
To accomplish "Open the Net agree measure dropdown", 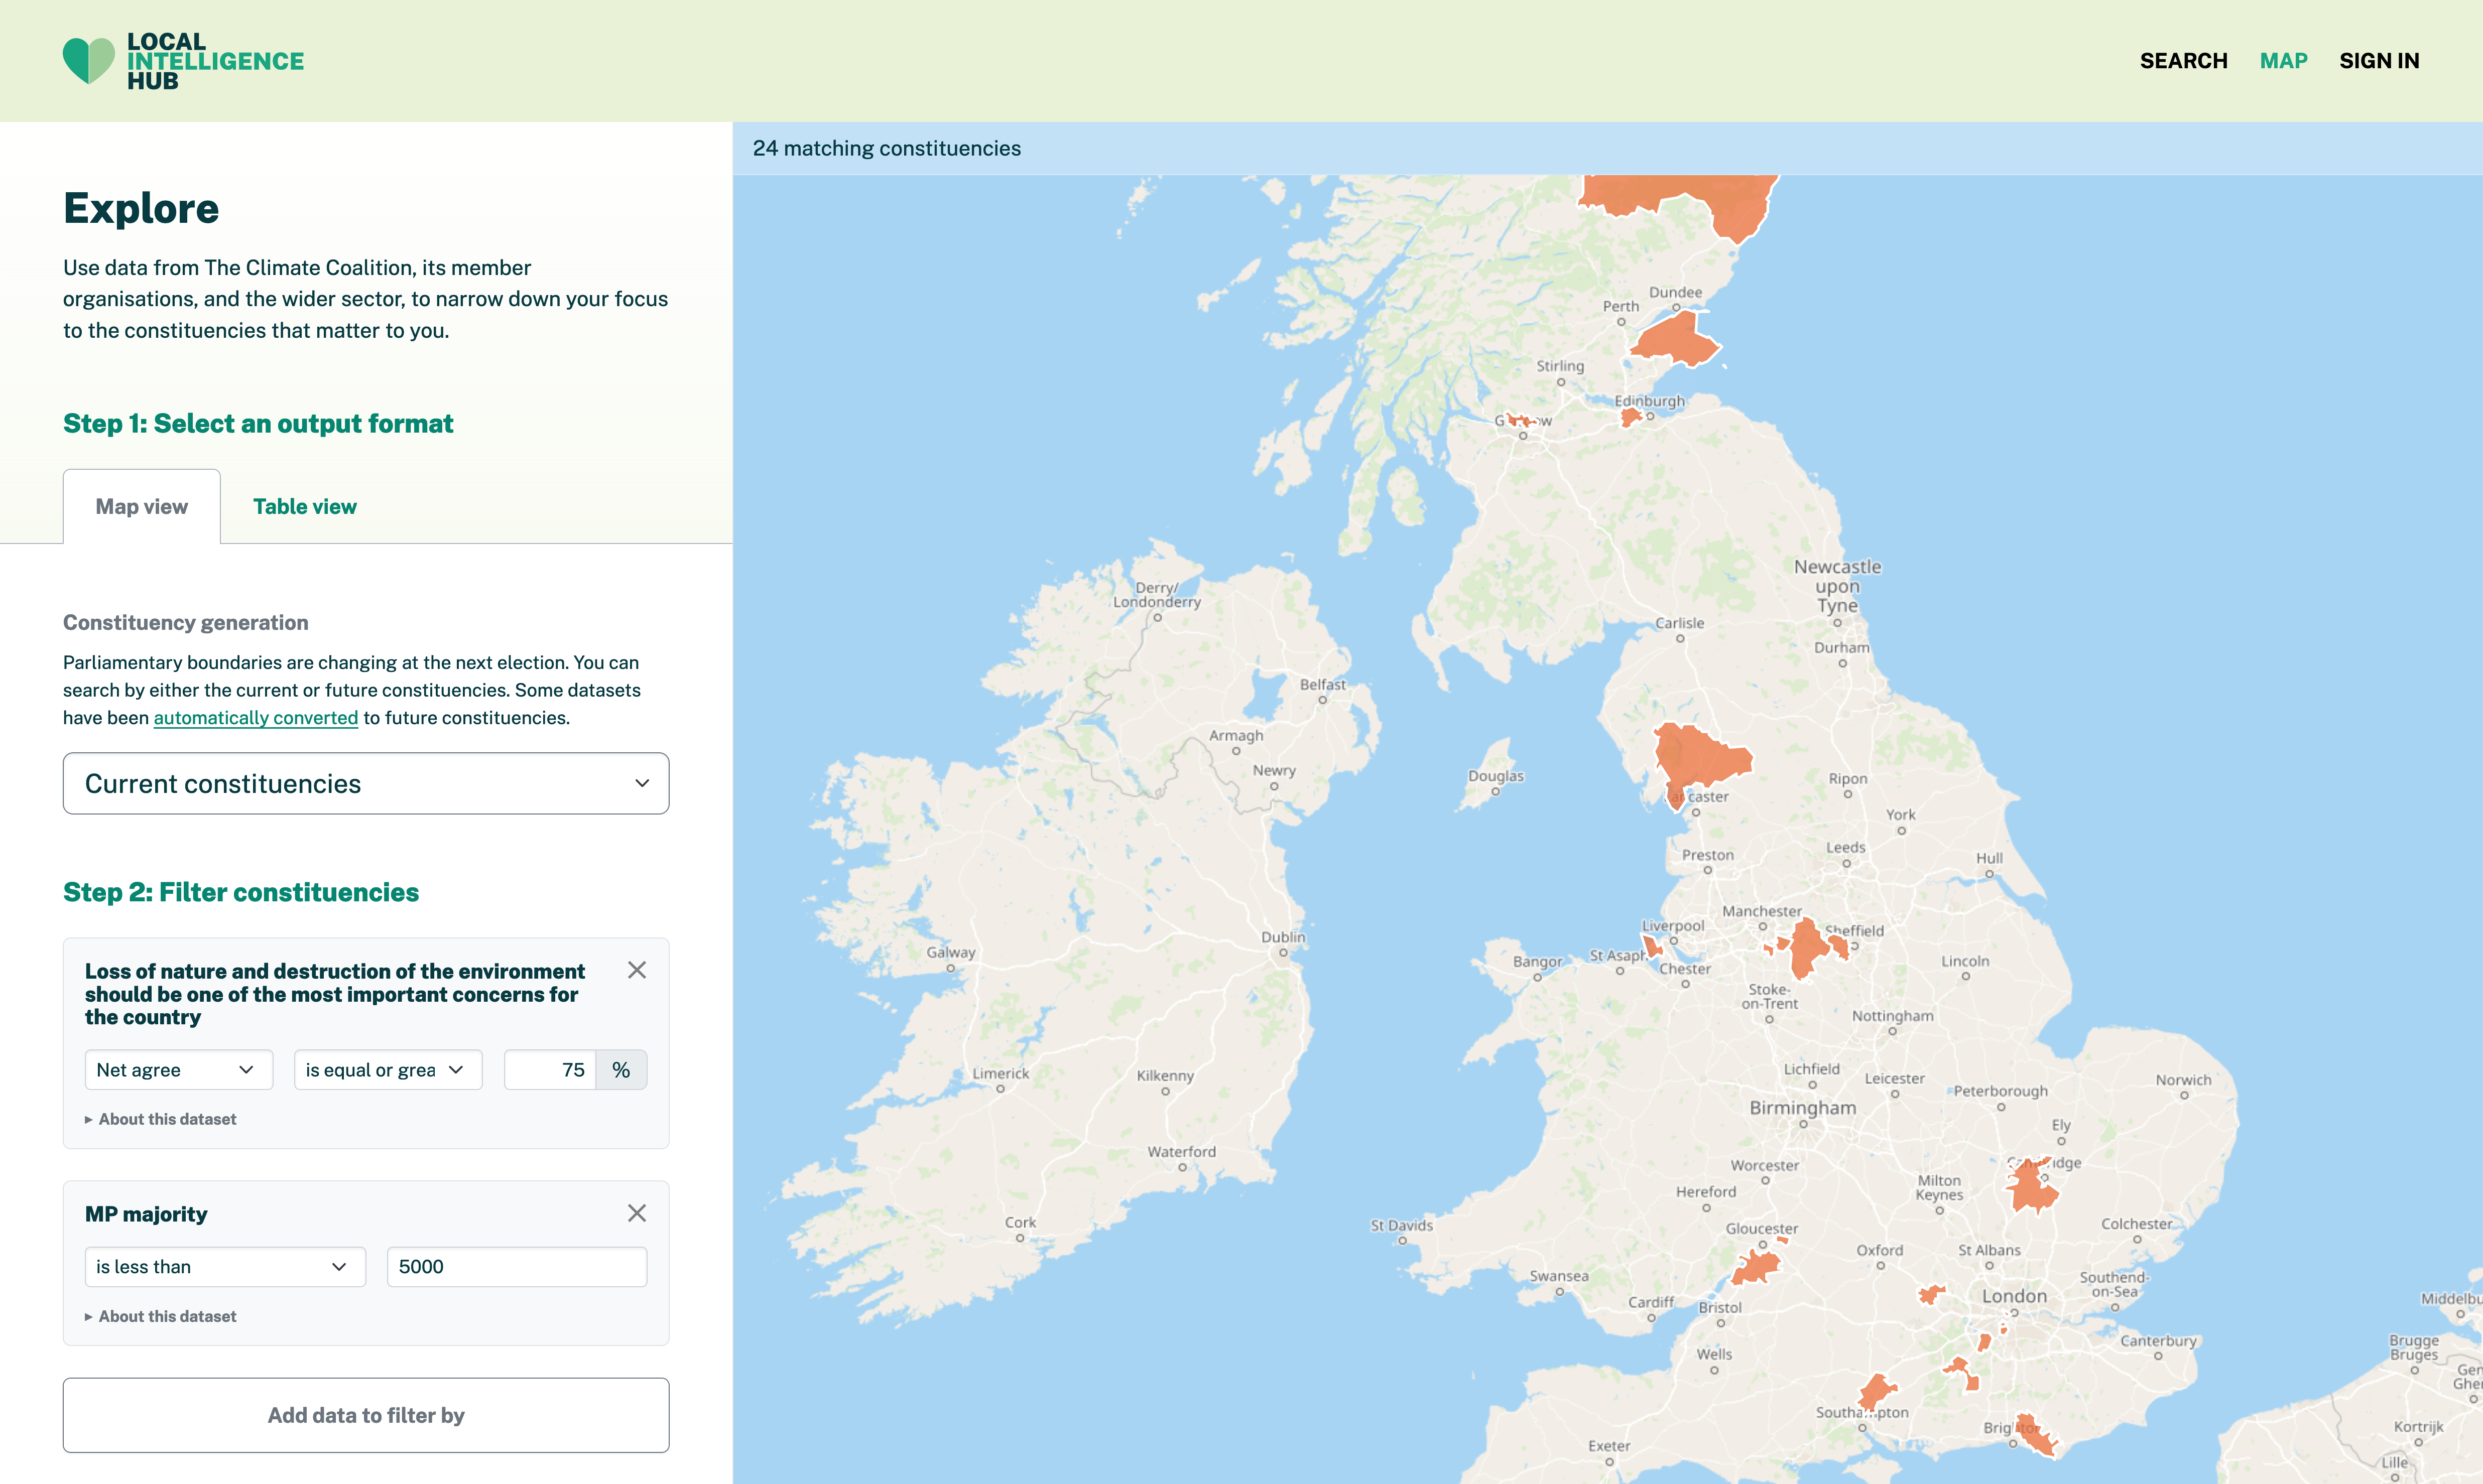I will coord(178,1069).
